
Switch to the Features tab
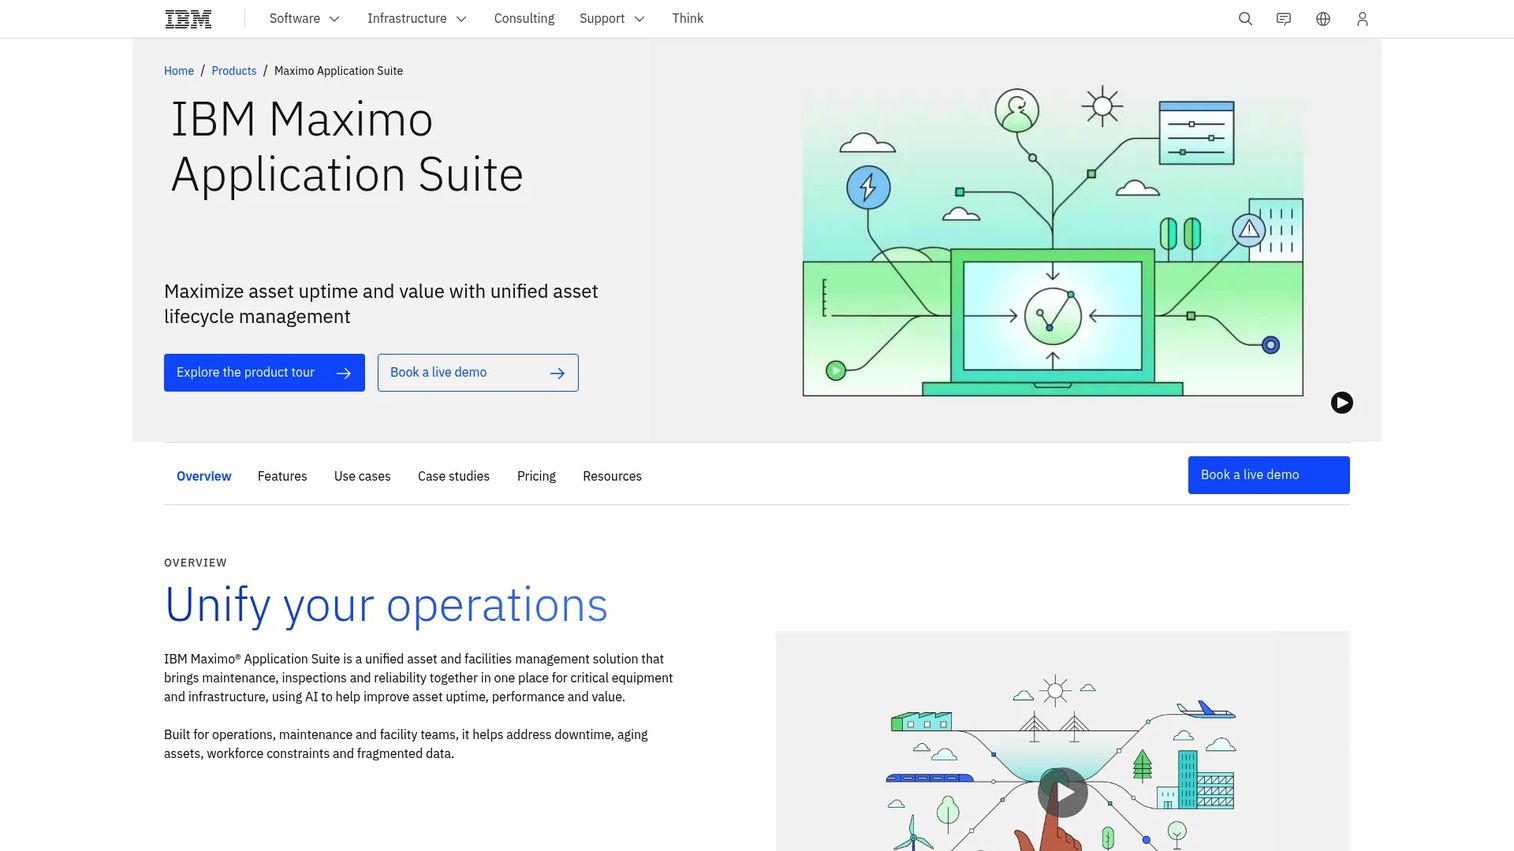tap(282, 476)
